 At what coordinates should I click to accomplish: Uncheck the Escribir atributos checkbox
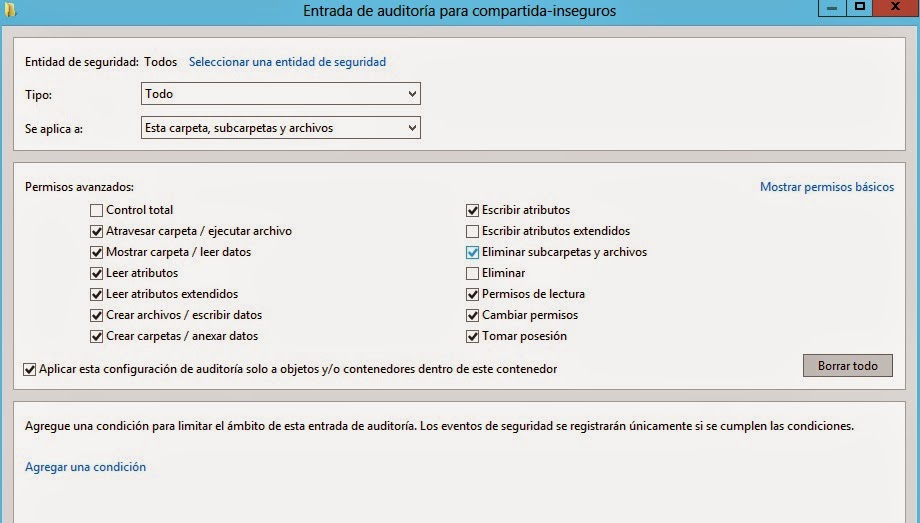pos(473,210)
